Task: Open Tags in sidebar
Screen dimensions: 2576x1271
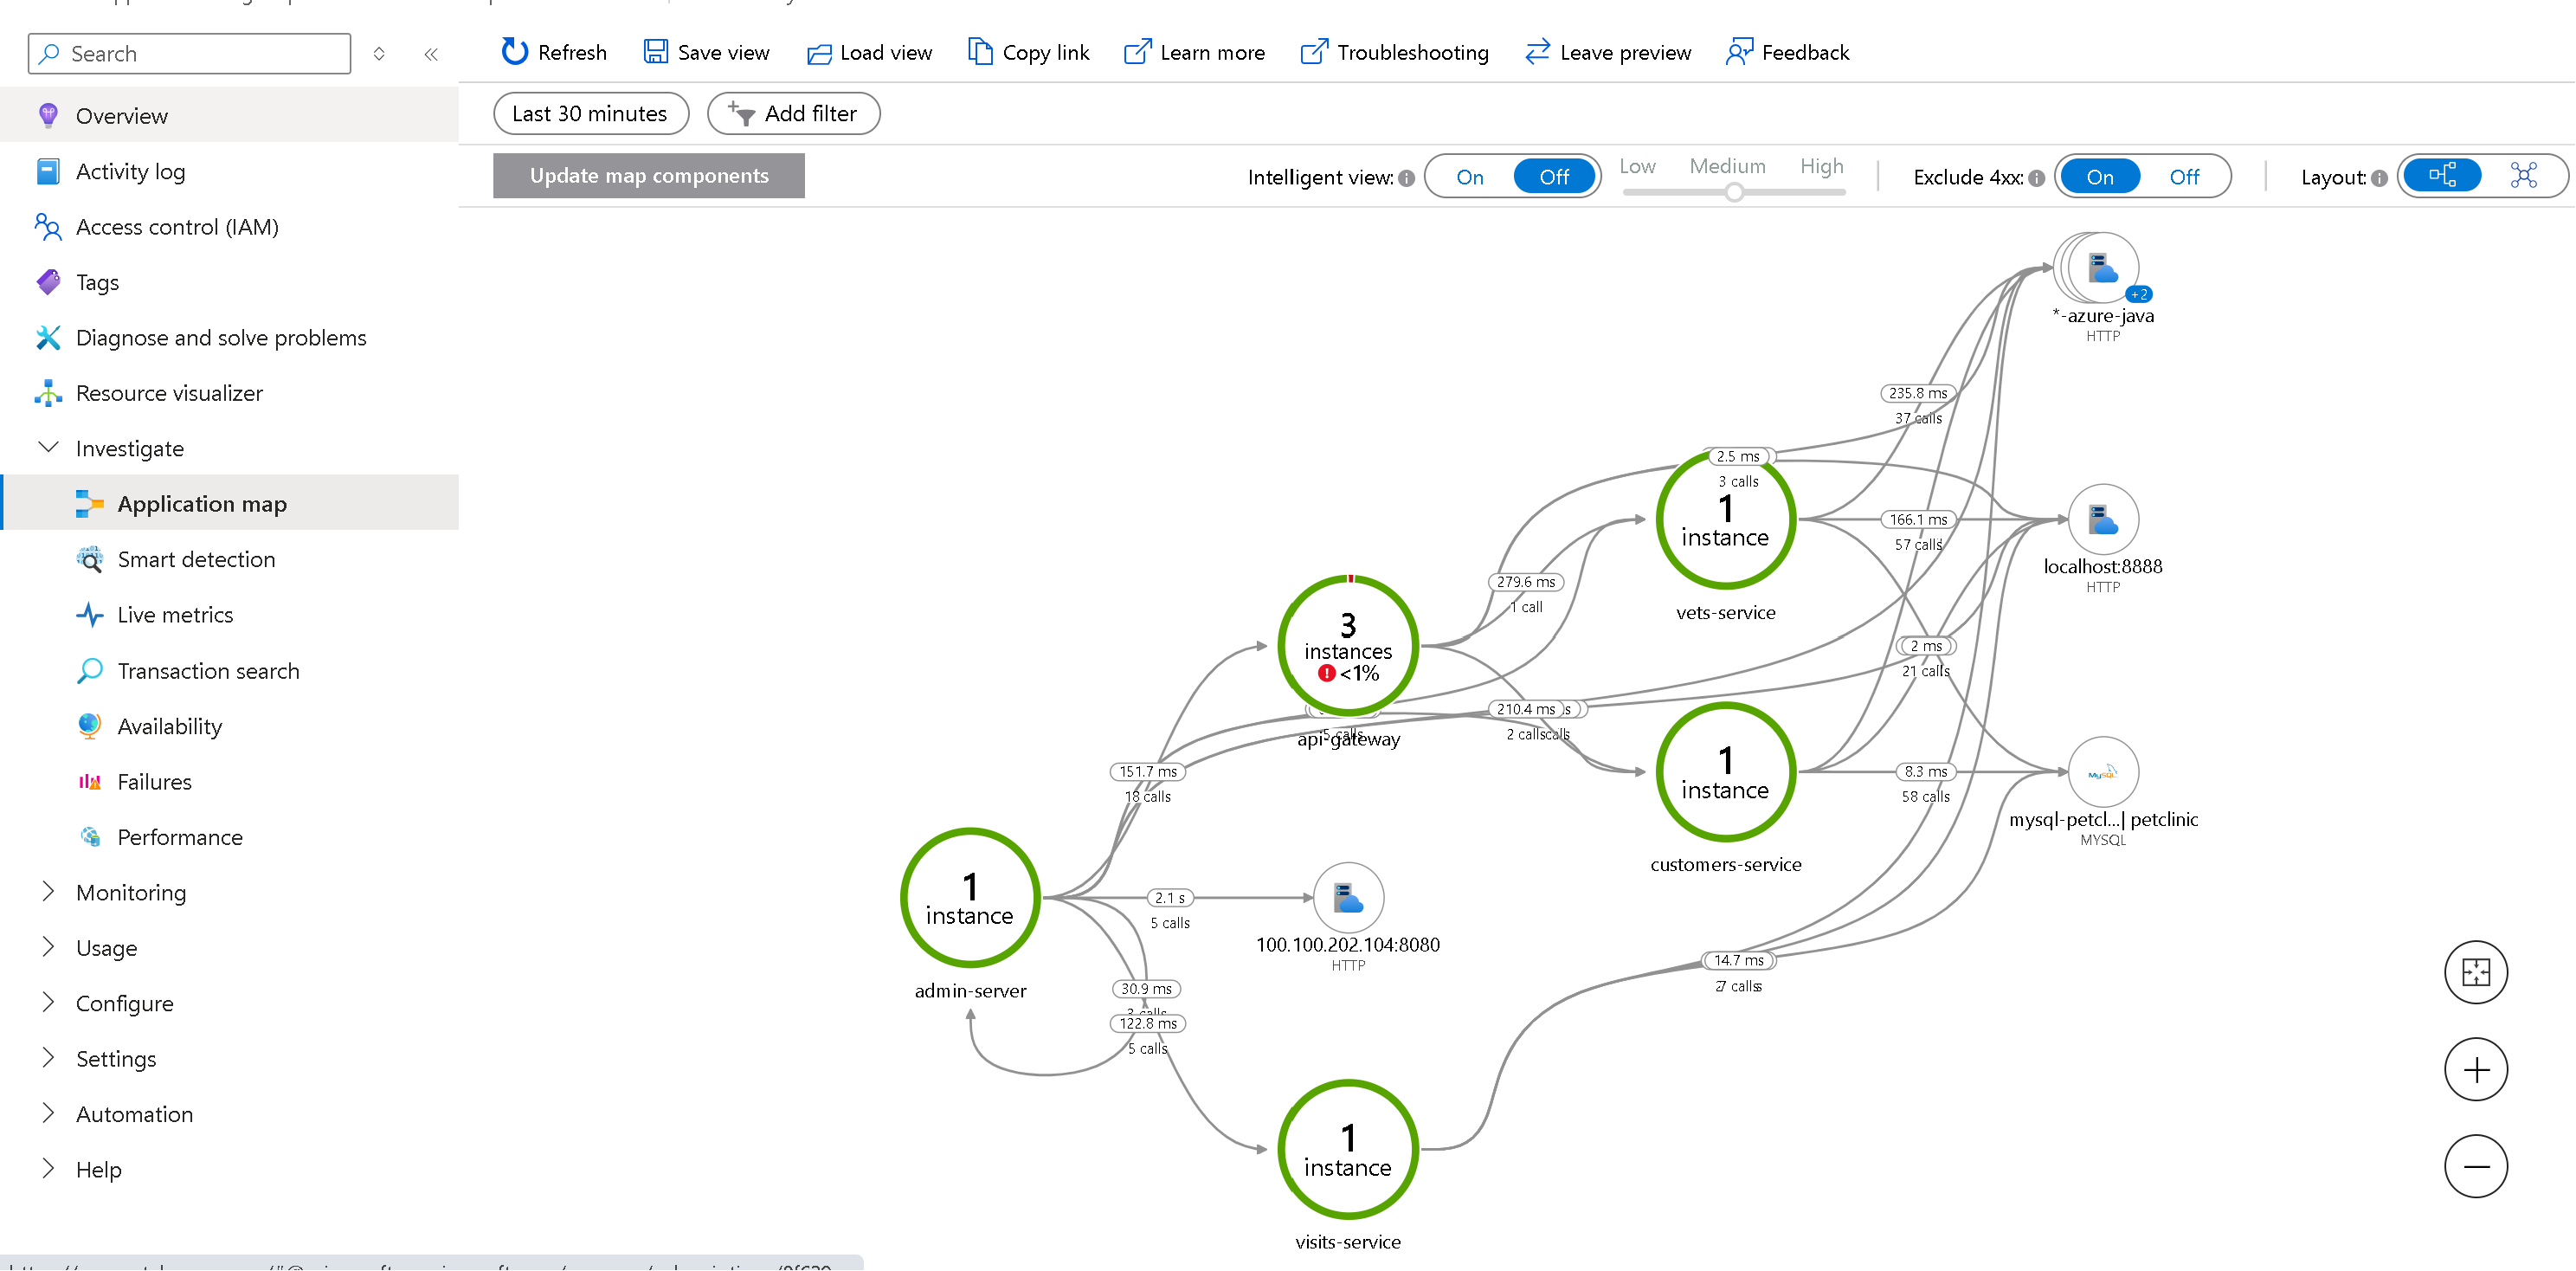Action: click(229, 282)
